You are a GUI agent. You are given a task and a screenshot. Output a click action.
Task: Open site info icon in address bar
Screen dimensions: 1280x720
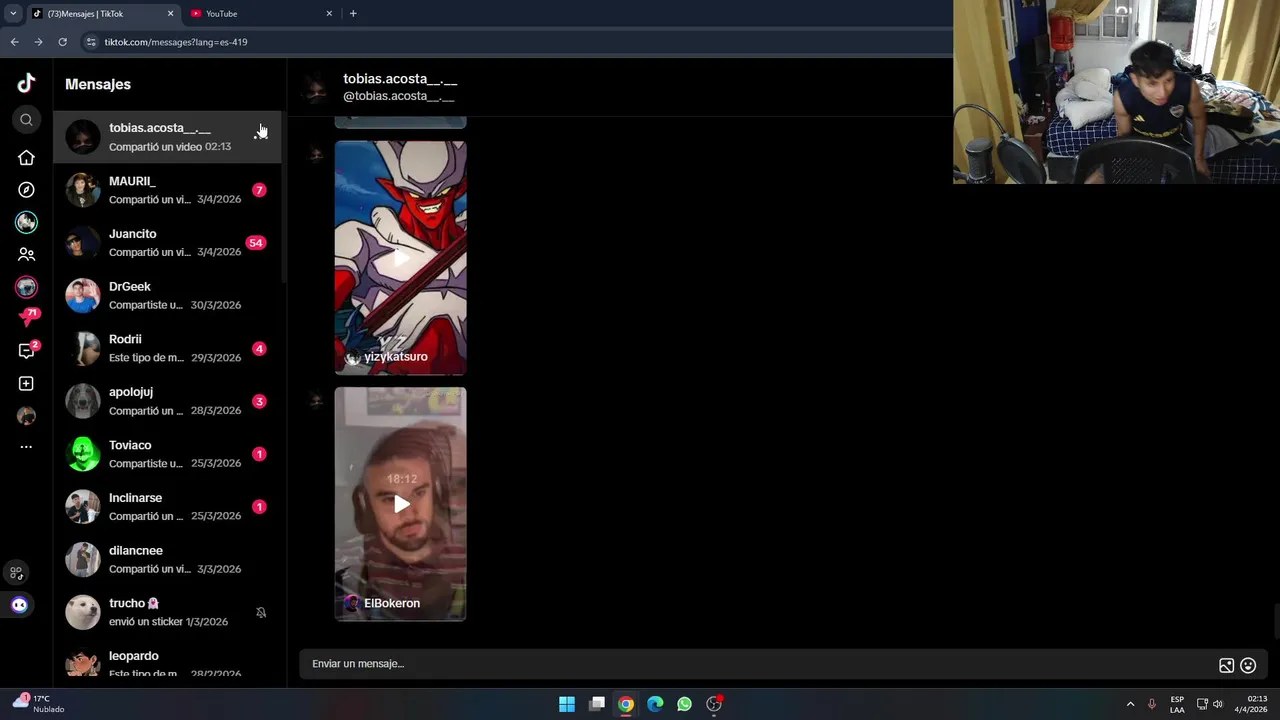pyautogui.click(x=91, y=42)
